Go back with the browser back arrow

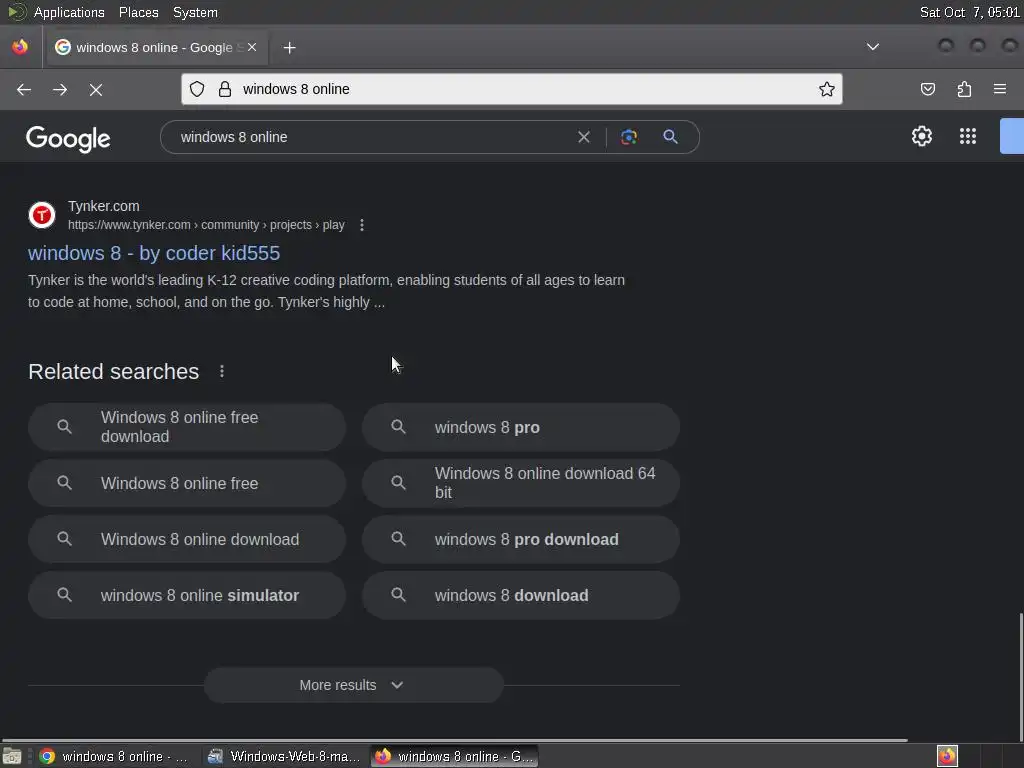(24, 89)
